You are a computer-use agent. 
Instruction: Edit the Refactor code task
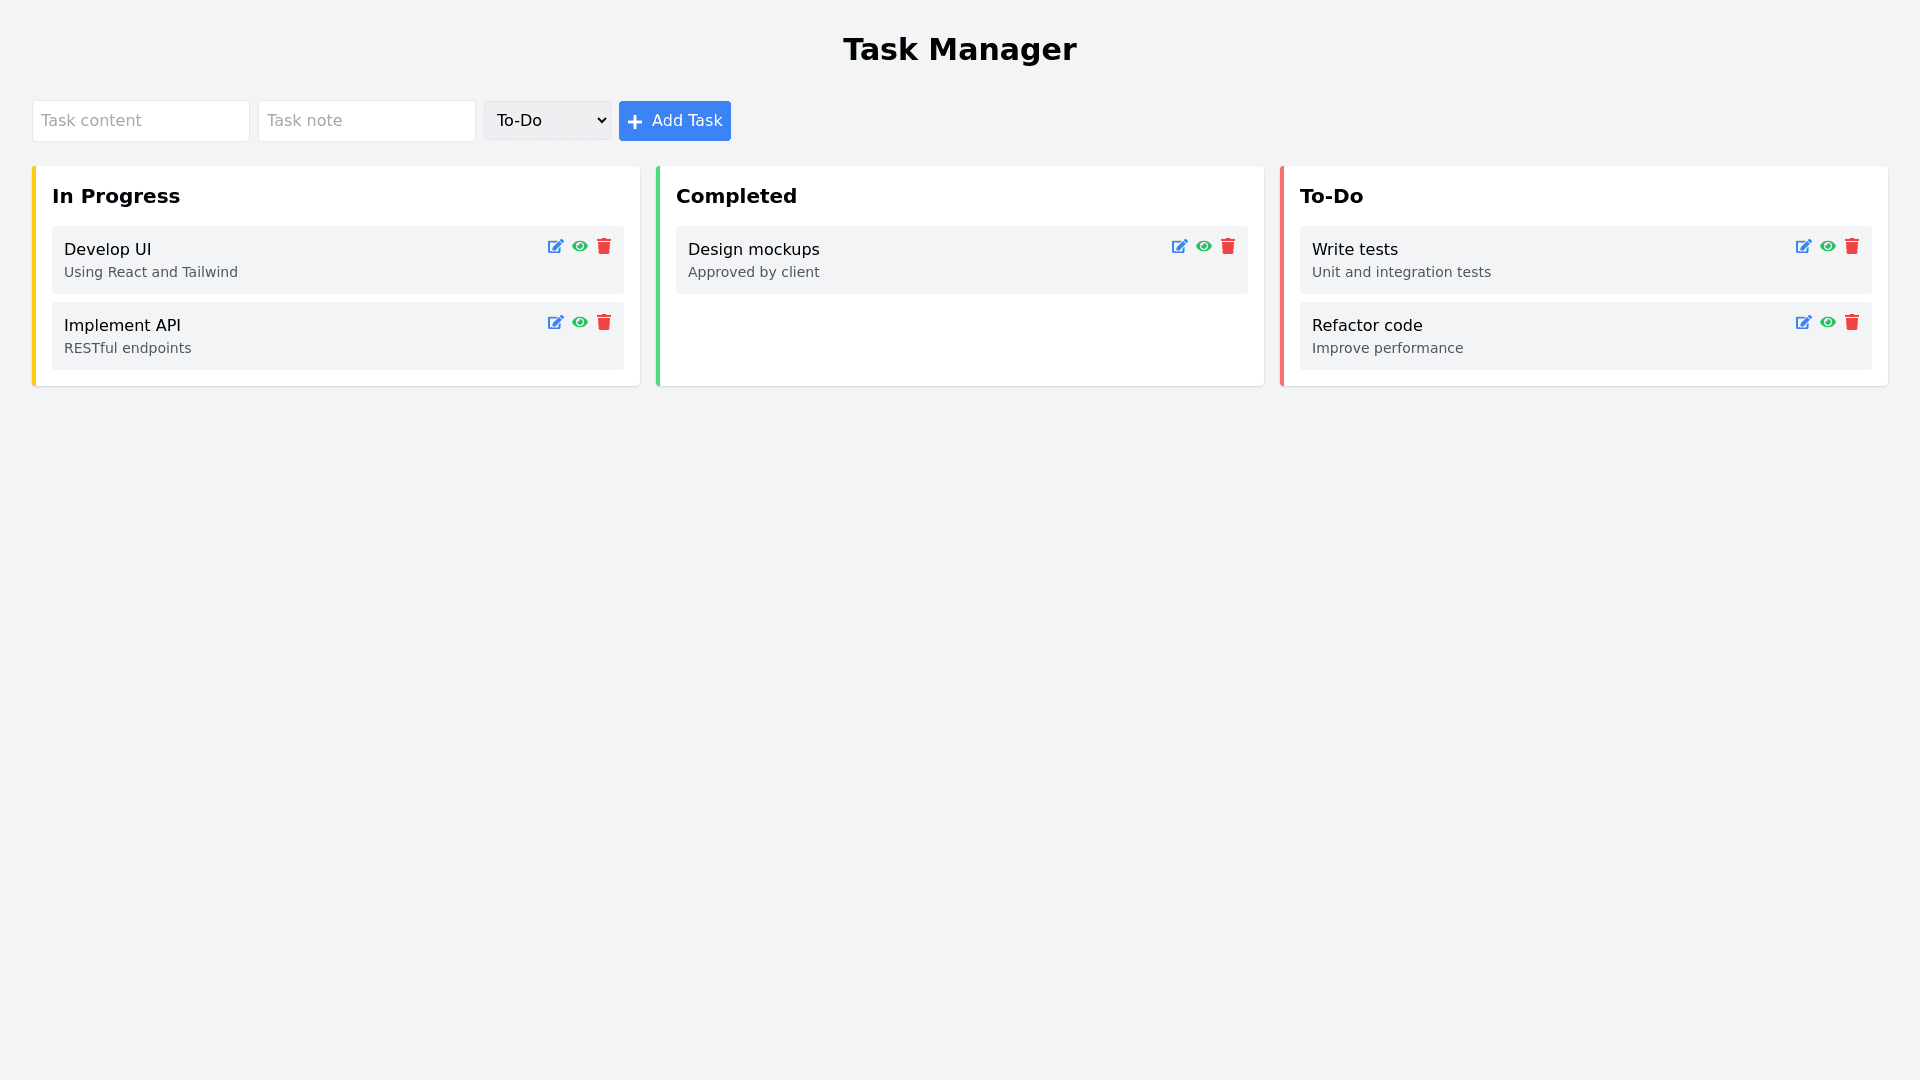(x=1803, y=322)
